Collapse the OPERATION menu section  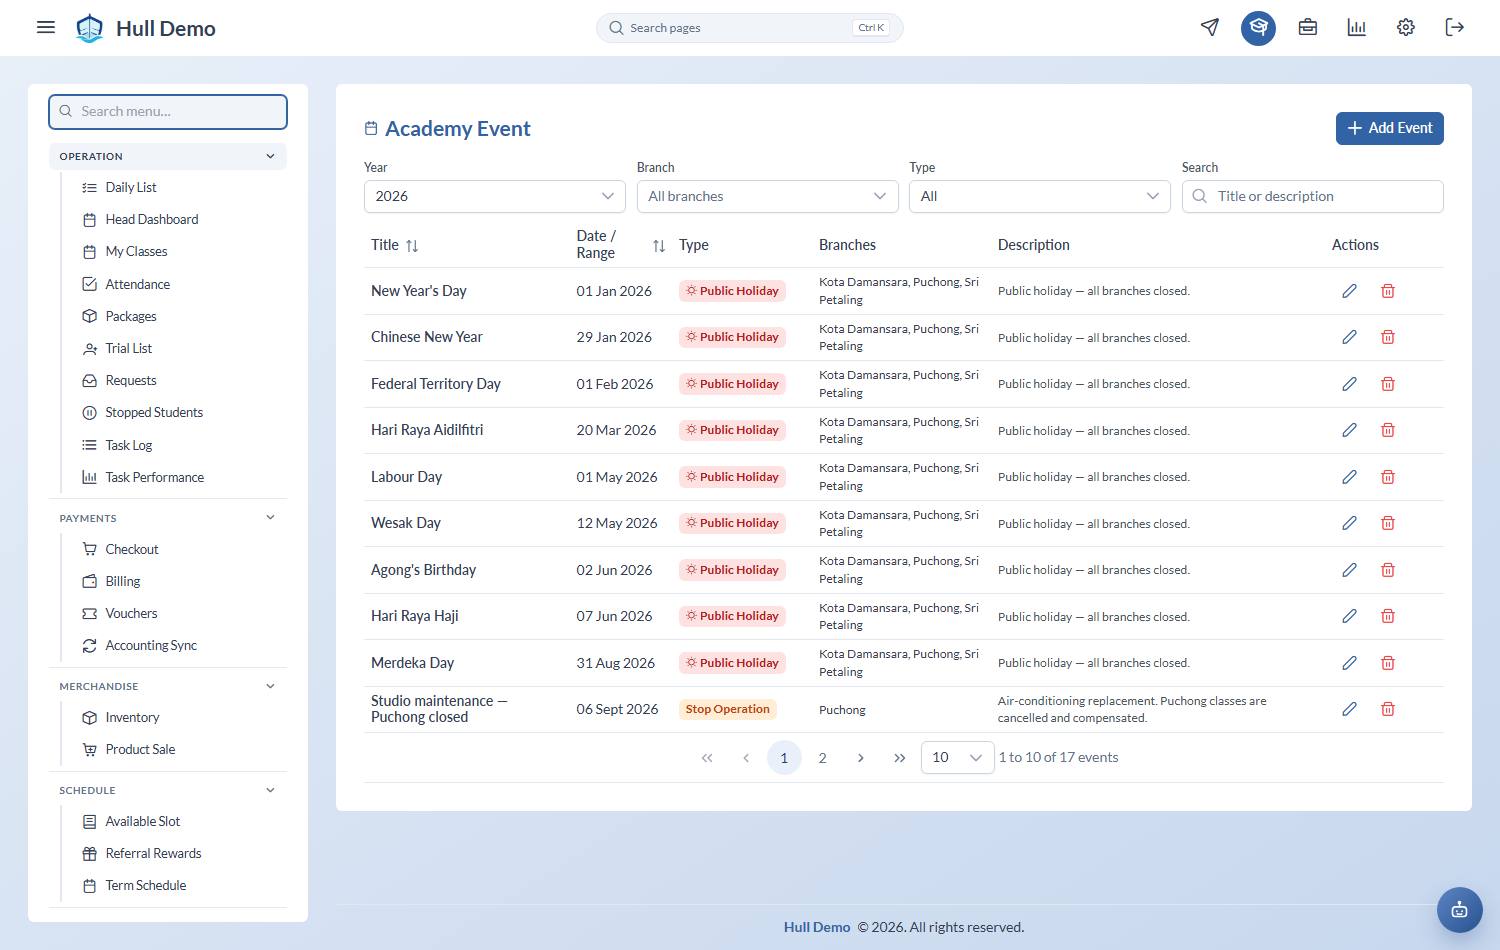coord(168,156)
